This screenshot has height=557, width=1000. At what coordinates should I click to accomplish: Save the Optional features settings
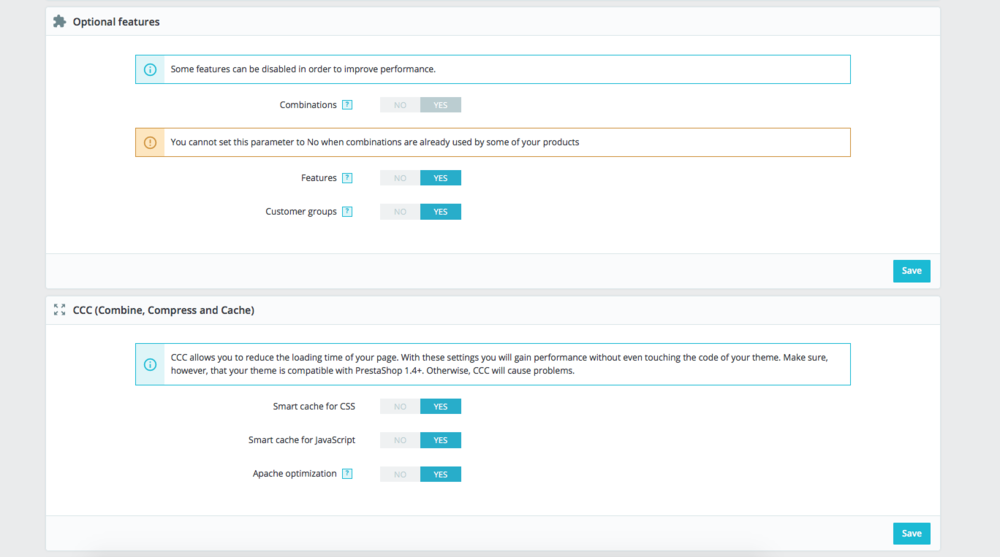[x=911, y=271]
